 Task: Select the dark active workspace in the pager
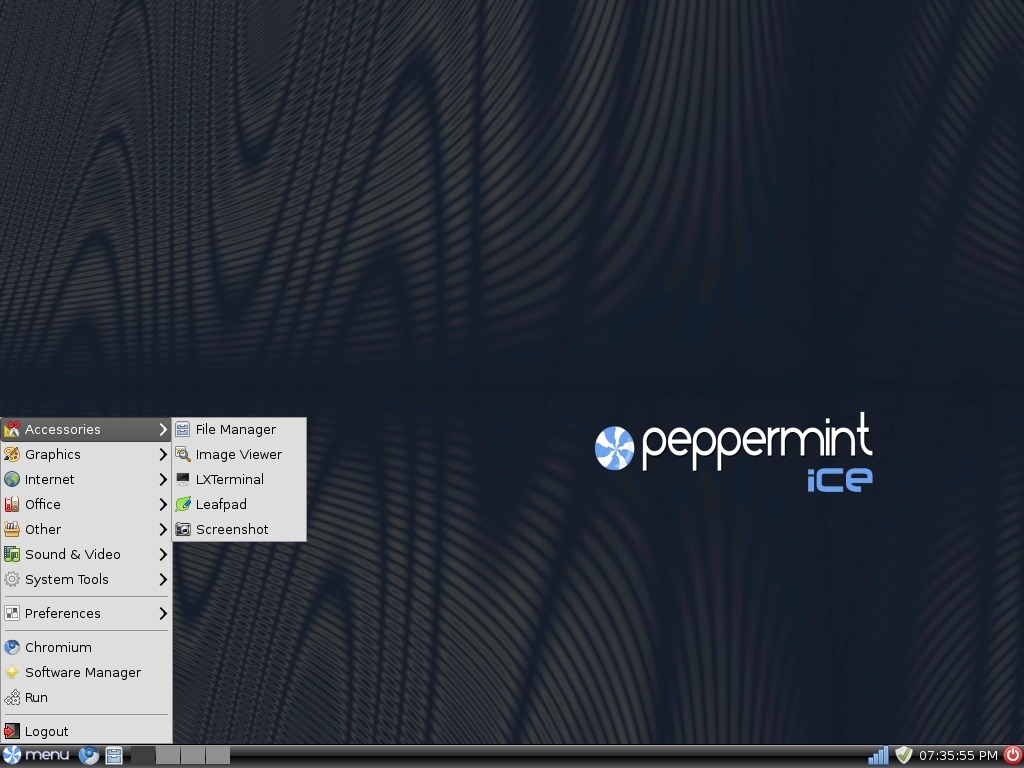143,756
